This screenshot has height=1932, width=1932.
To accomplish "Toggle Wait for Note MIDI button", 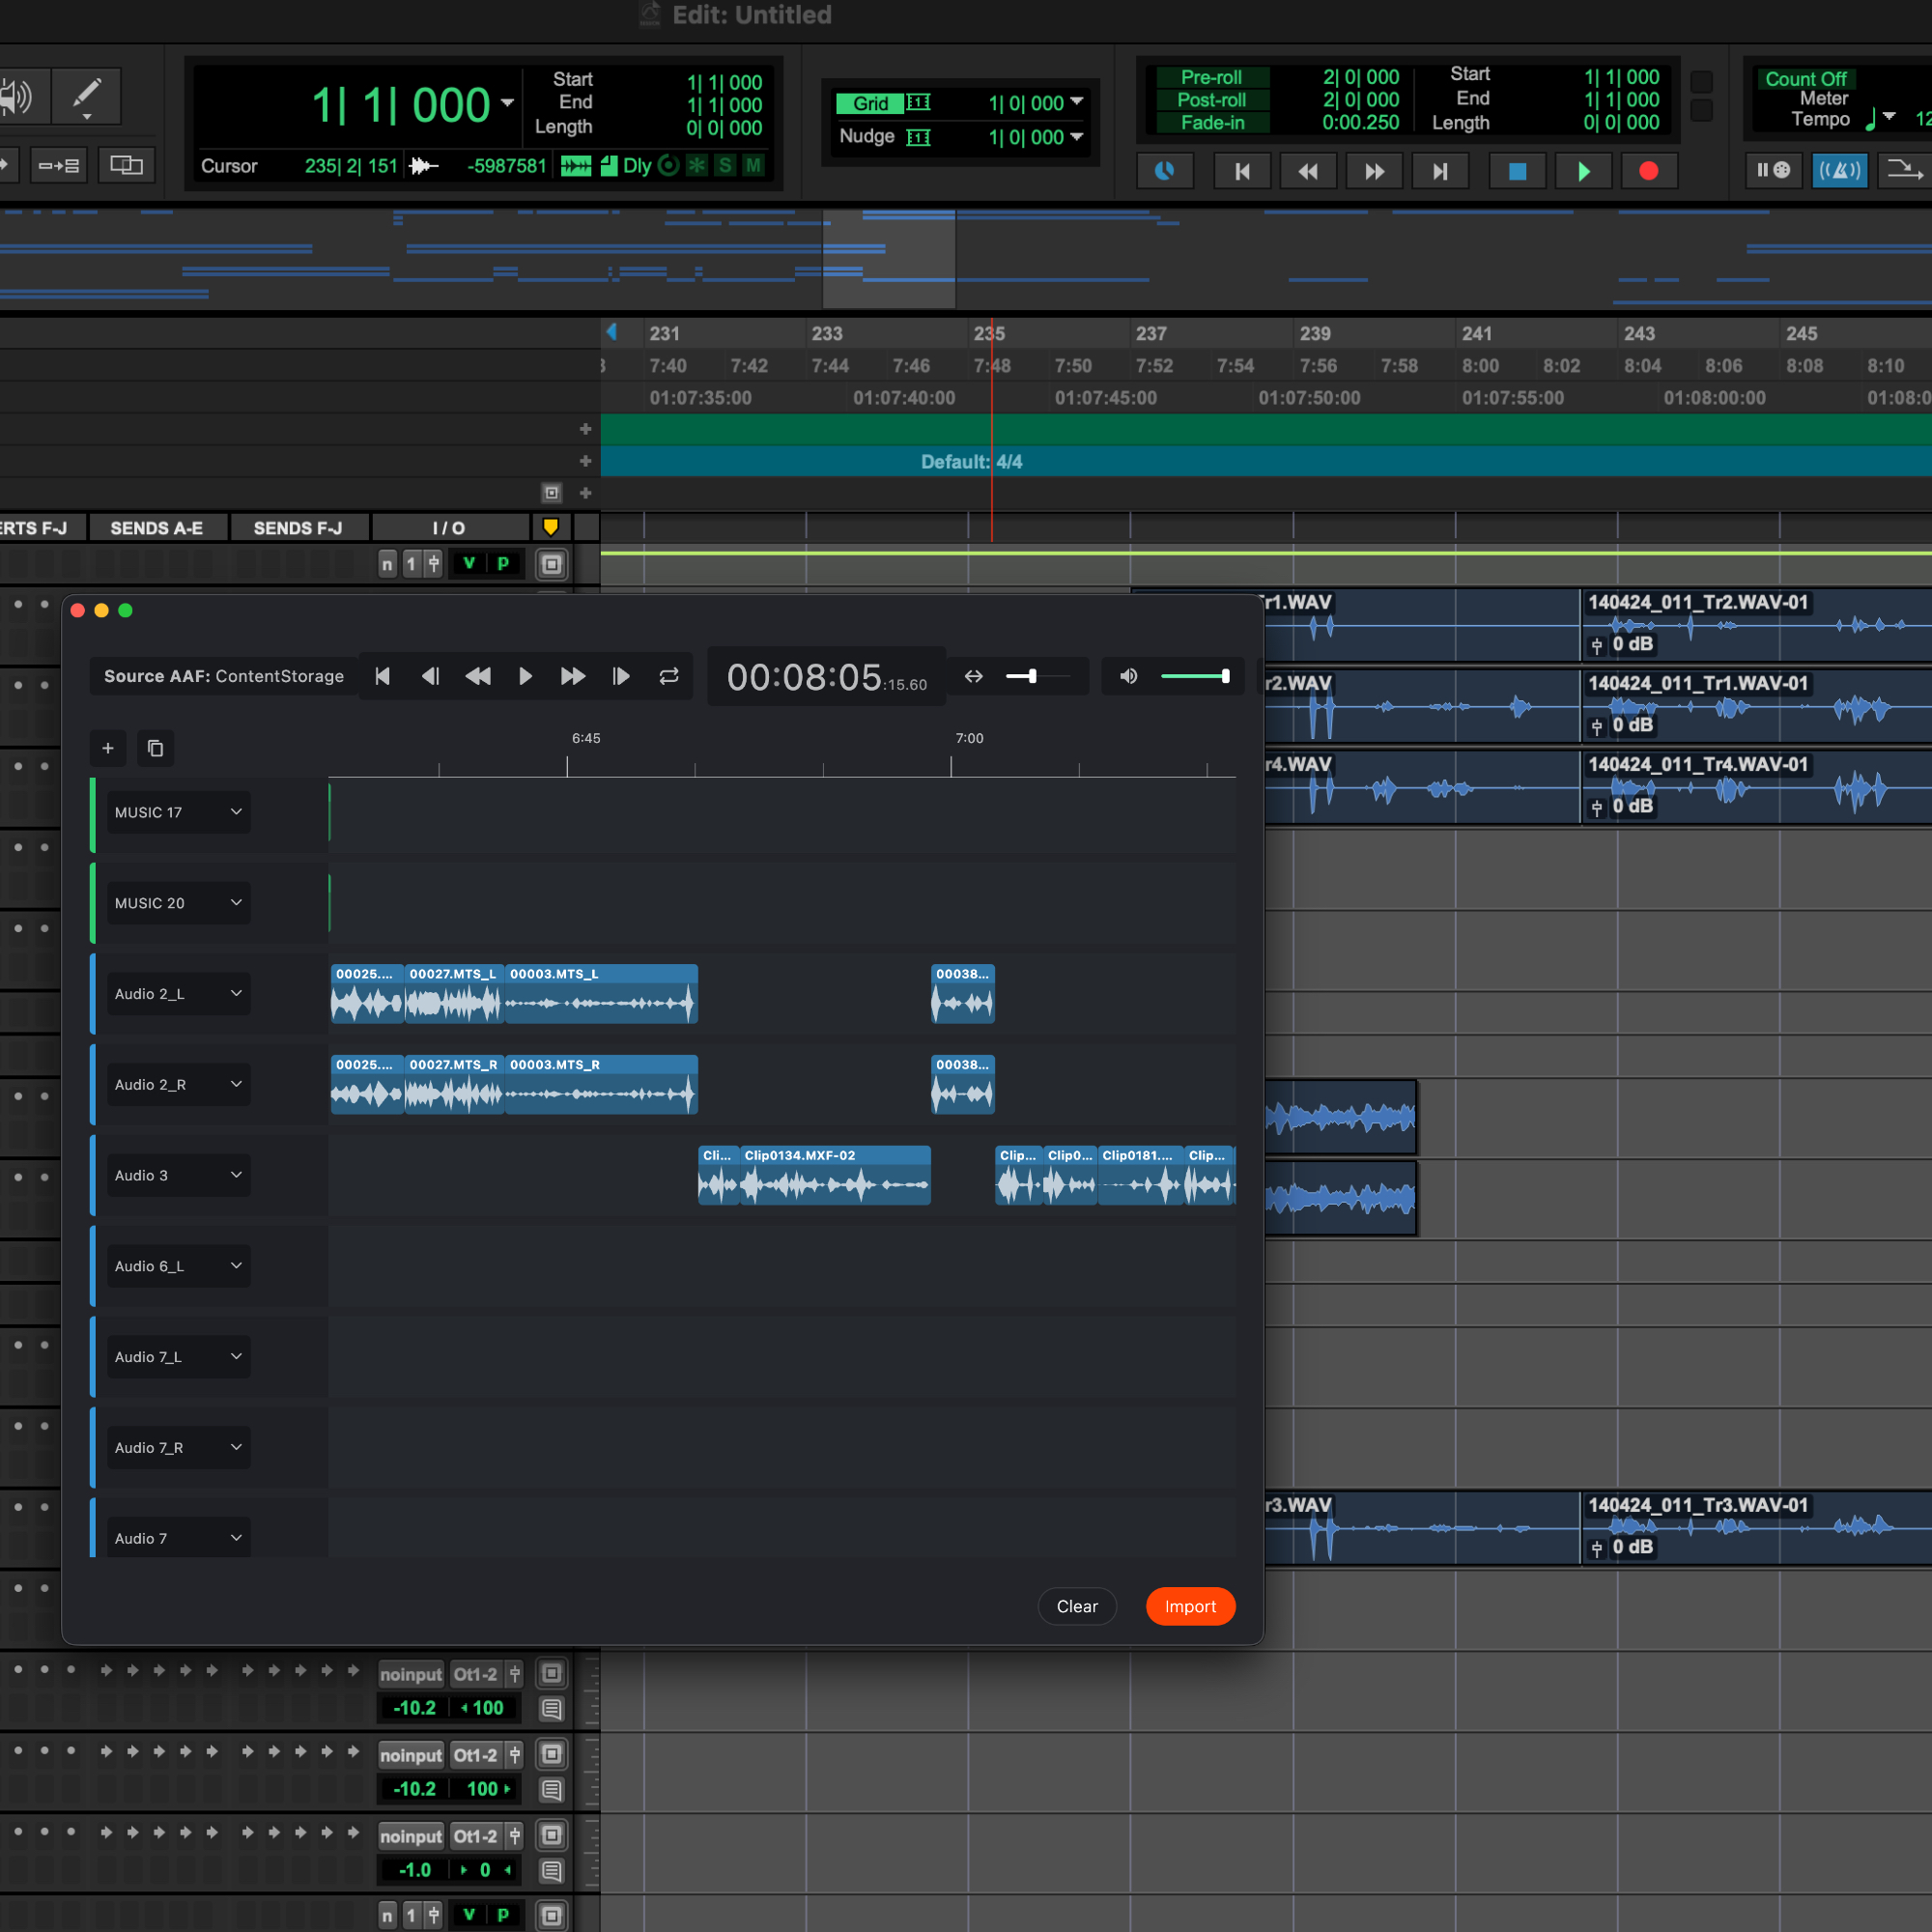I will pyautogui.click(x=1774, y=170).
